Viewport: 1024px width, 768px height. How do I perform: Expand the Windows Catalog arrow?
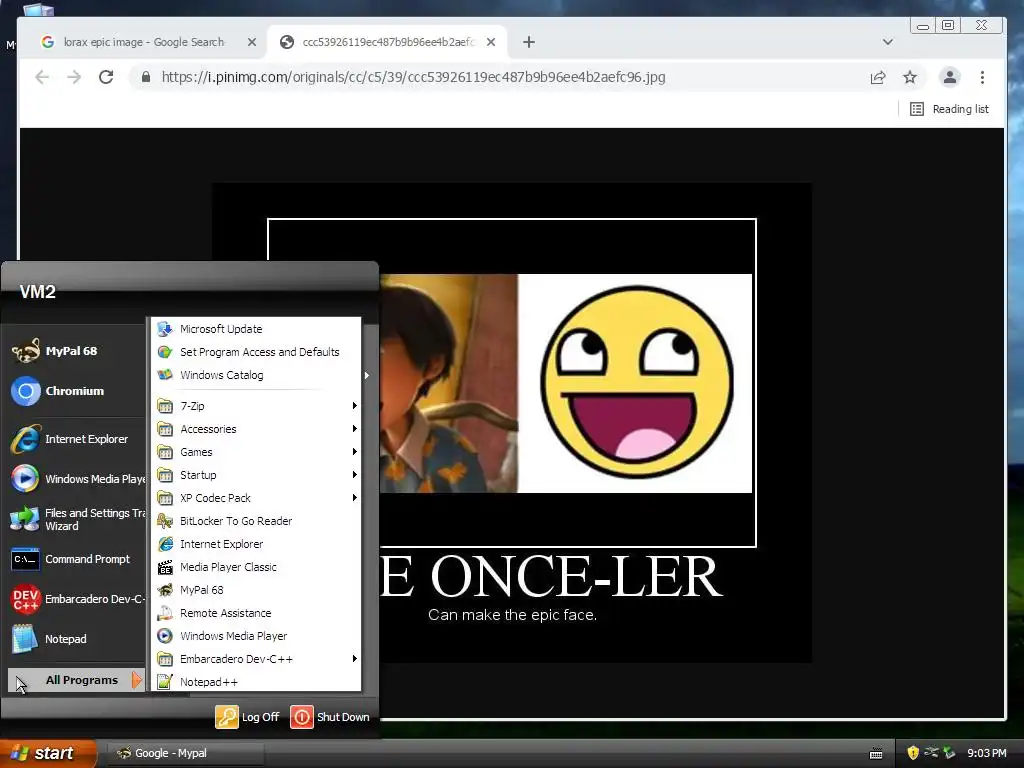[x=366, y=376]
